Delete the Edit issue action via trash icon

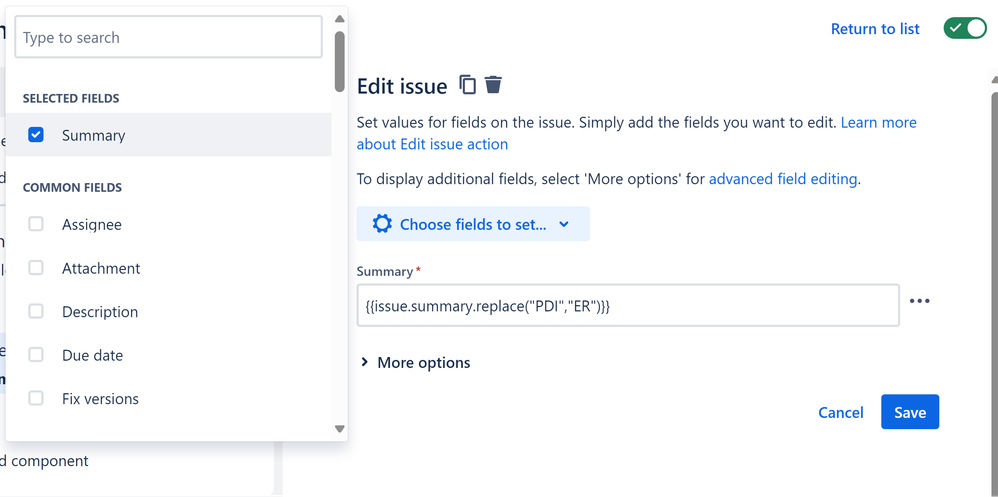[493, 85]
